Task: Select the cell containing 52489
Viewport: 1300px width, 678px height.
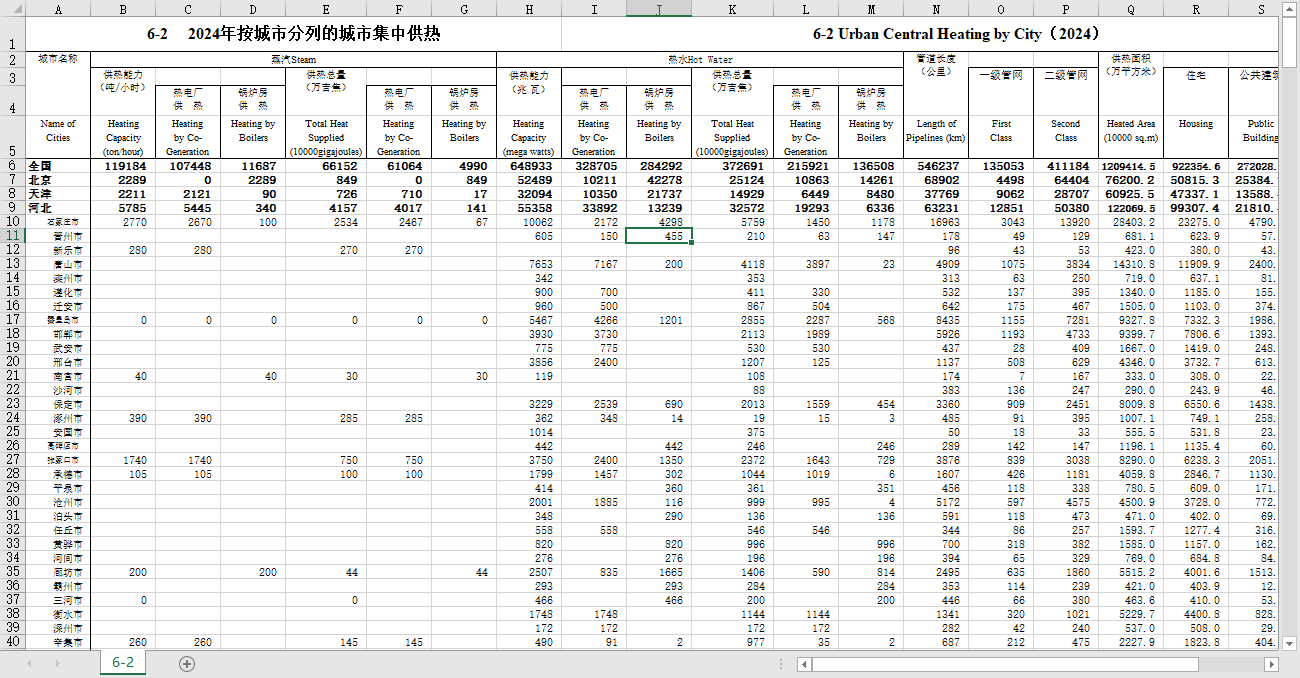Action: 529,180
